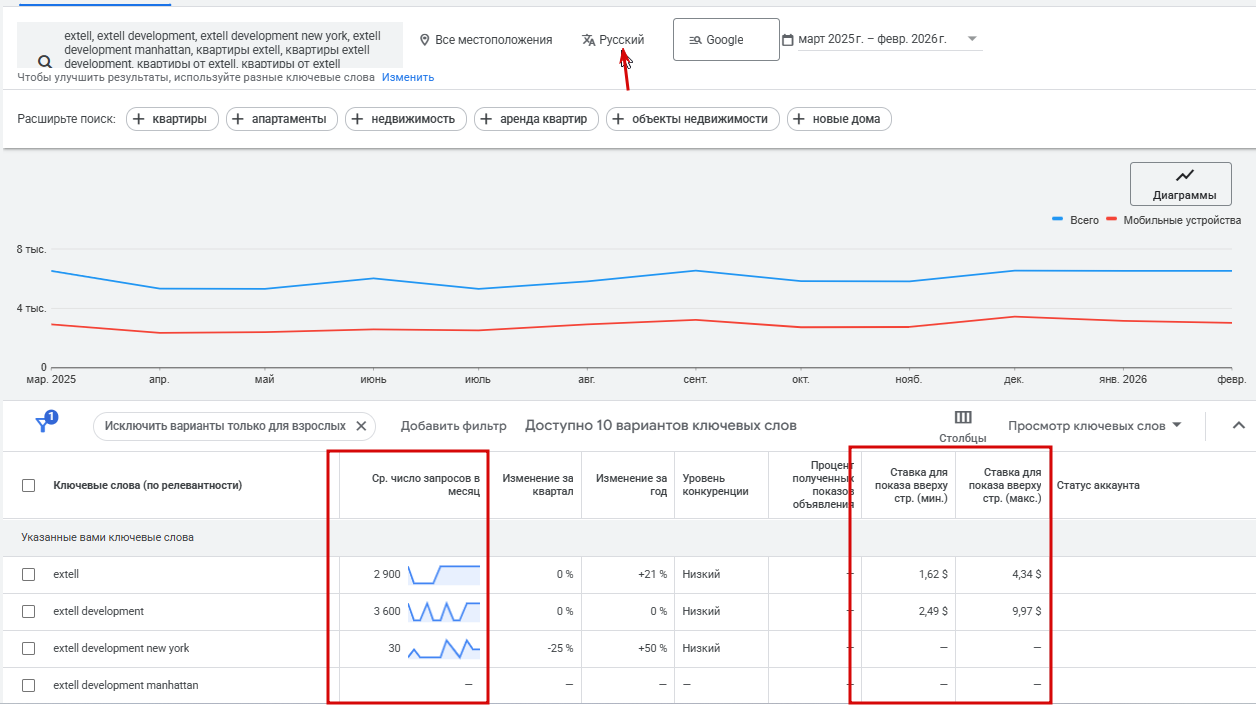Click the location pin icon
1256x705 pixels.
pos(425,40)
